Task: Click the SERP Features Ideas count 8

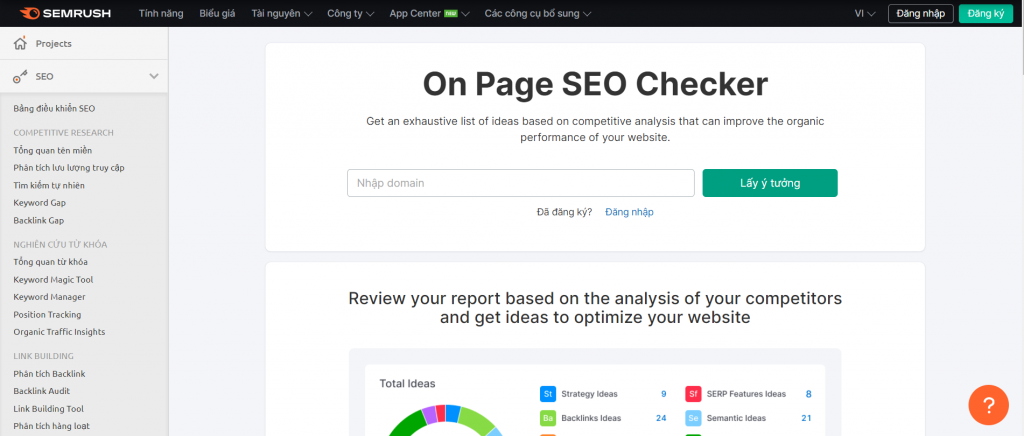Action: coord(808,394)
